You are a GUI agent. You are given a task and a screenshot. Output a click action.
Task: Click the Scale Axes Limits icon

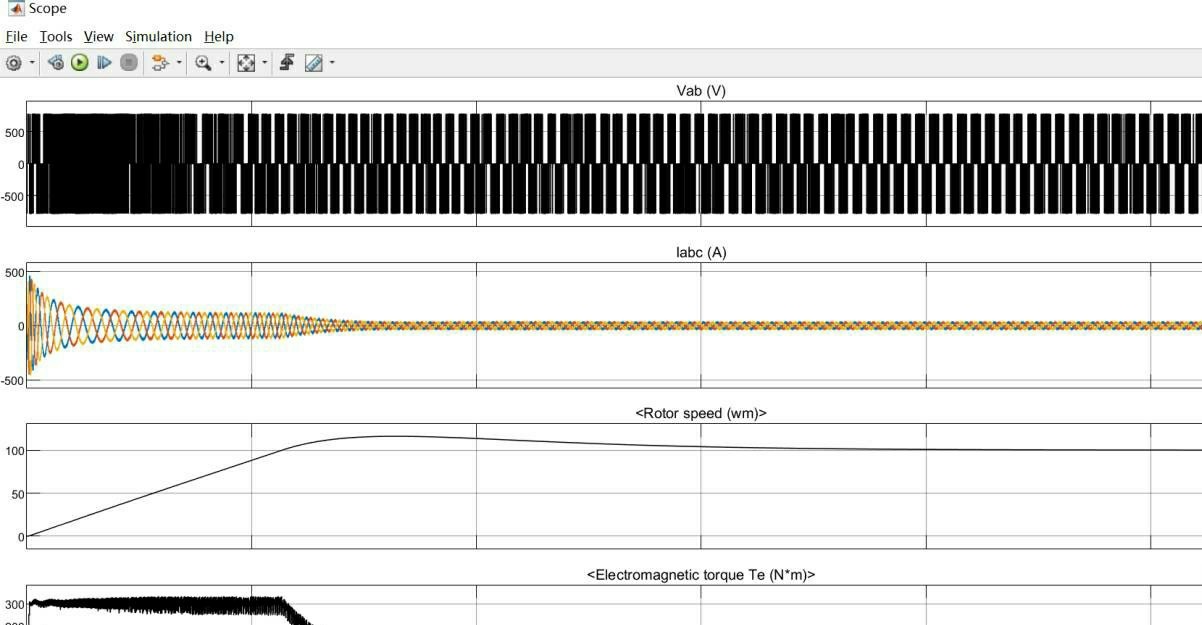[246, 63]
